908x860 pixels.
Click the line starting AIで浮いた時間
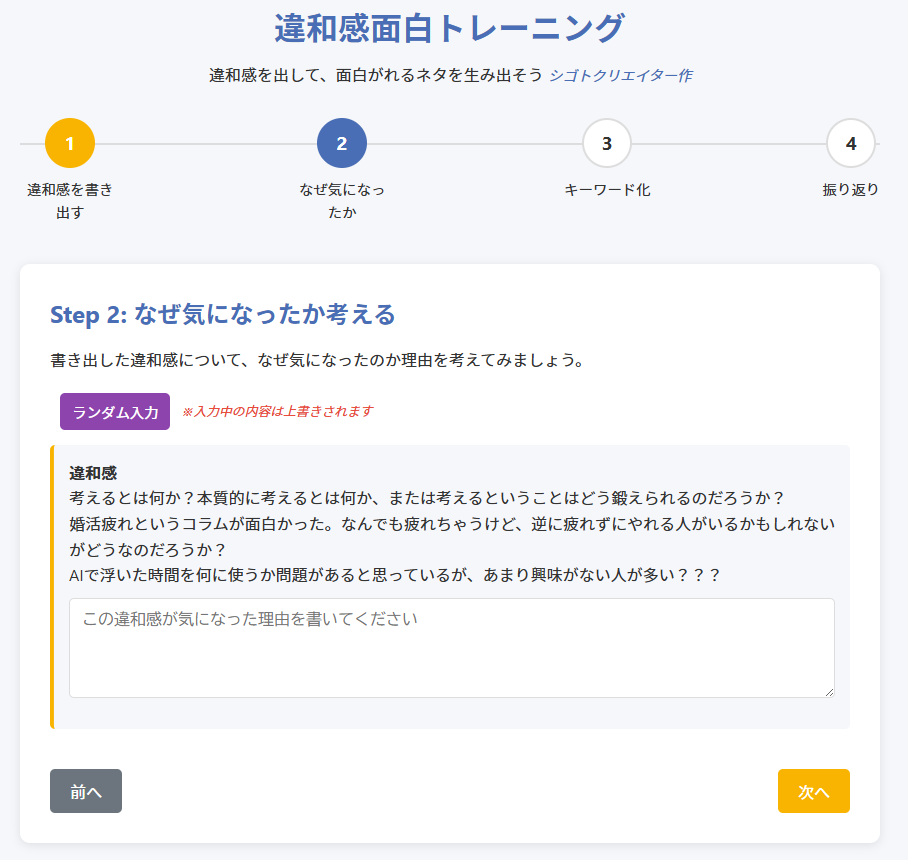pyautogui.click(x=394, y=576)
